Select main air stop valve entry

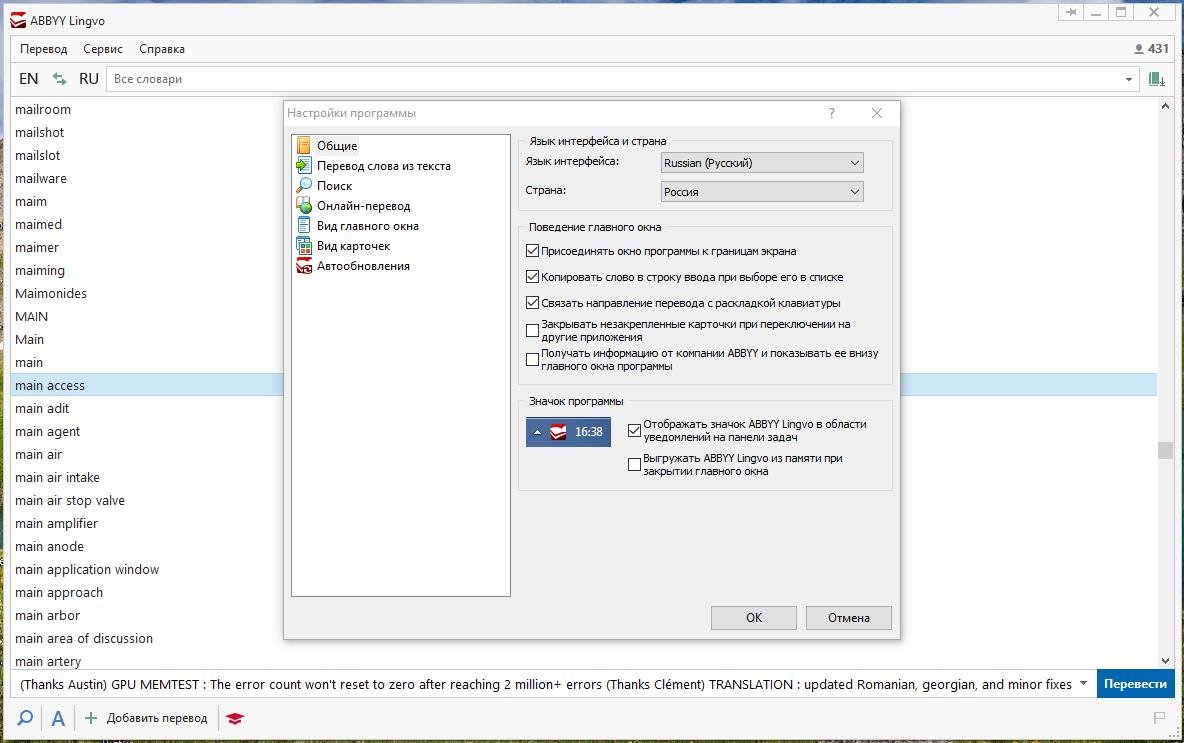(x=69, y=500)
